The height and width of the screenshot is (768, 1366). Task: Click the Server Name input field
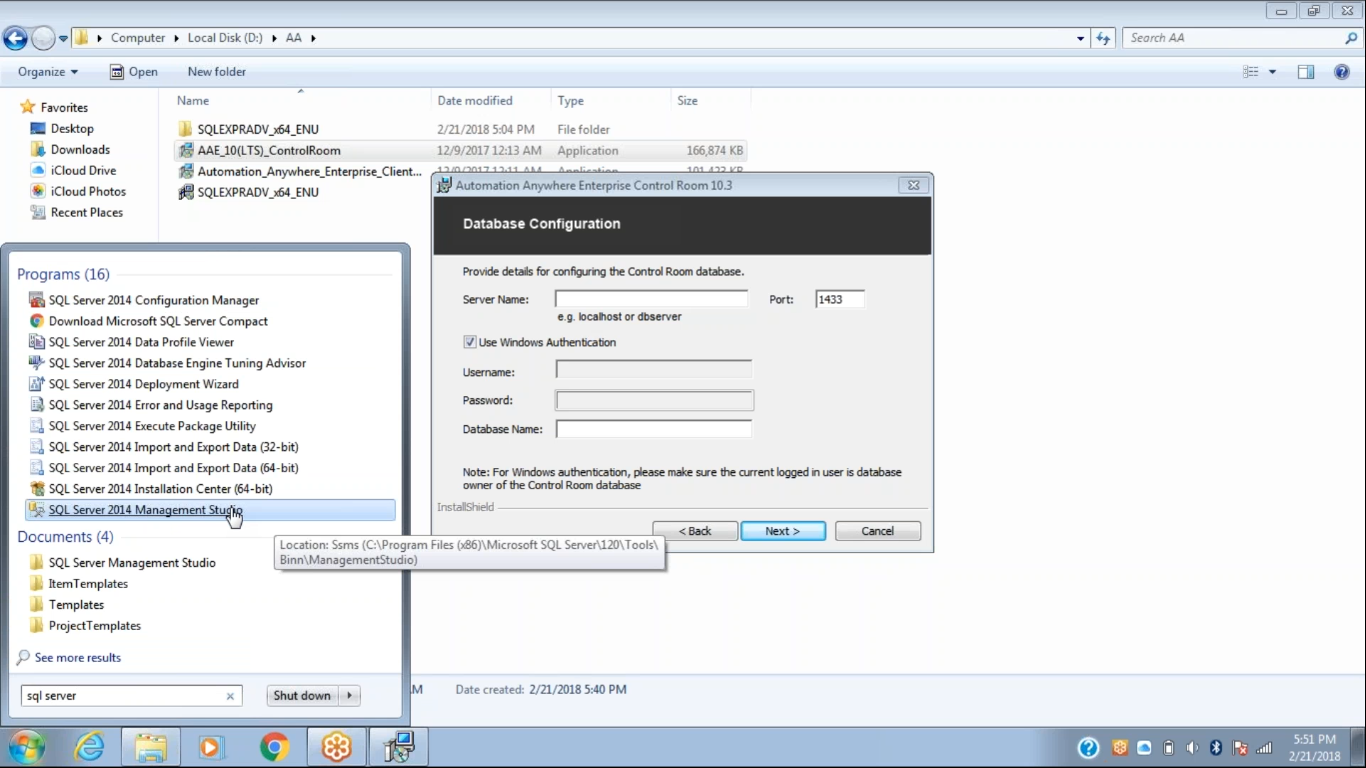(651, 299)
